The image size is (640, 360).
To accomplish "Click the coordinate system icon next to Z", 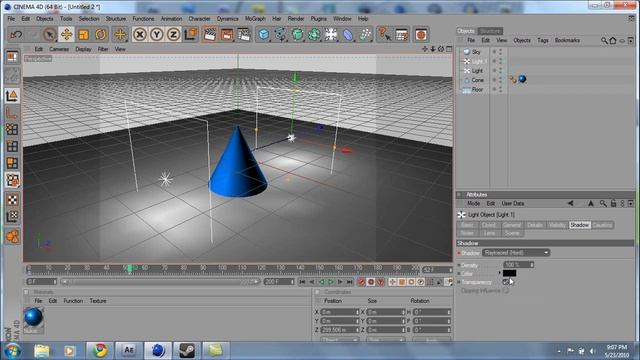I will pos(190,35).
